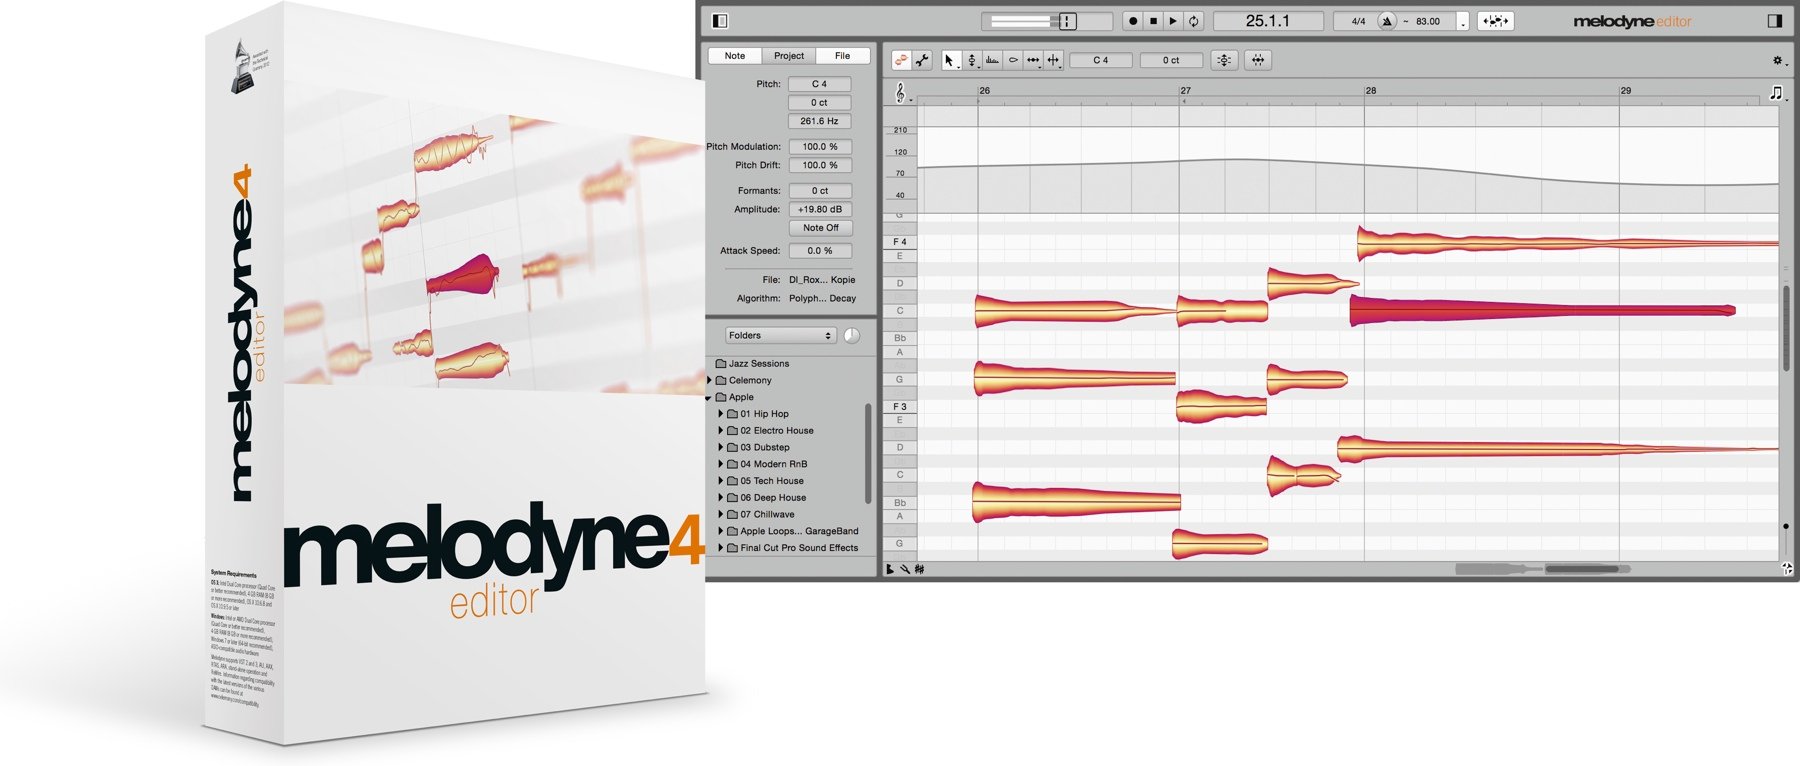Select the Note Separation tool
This screenshot has width=1800, height=766.
click(x=1053, y=60)
